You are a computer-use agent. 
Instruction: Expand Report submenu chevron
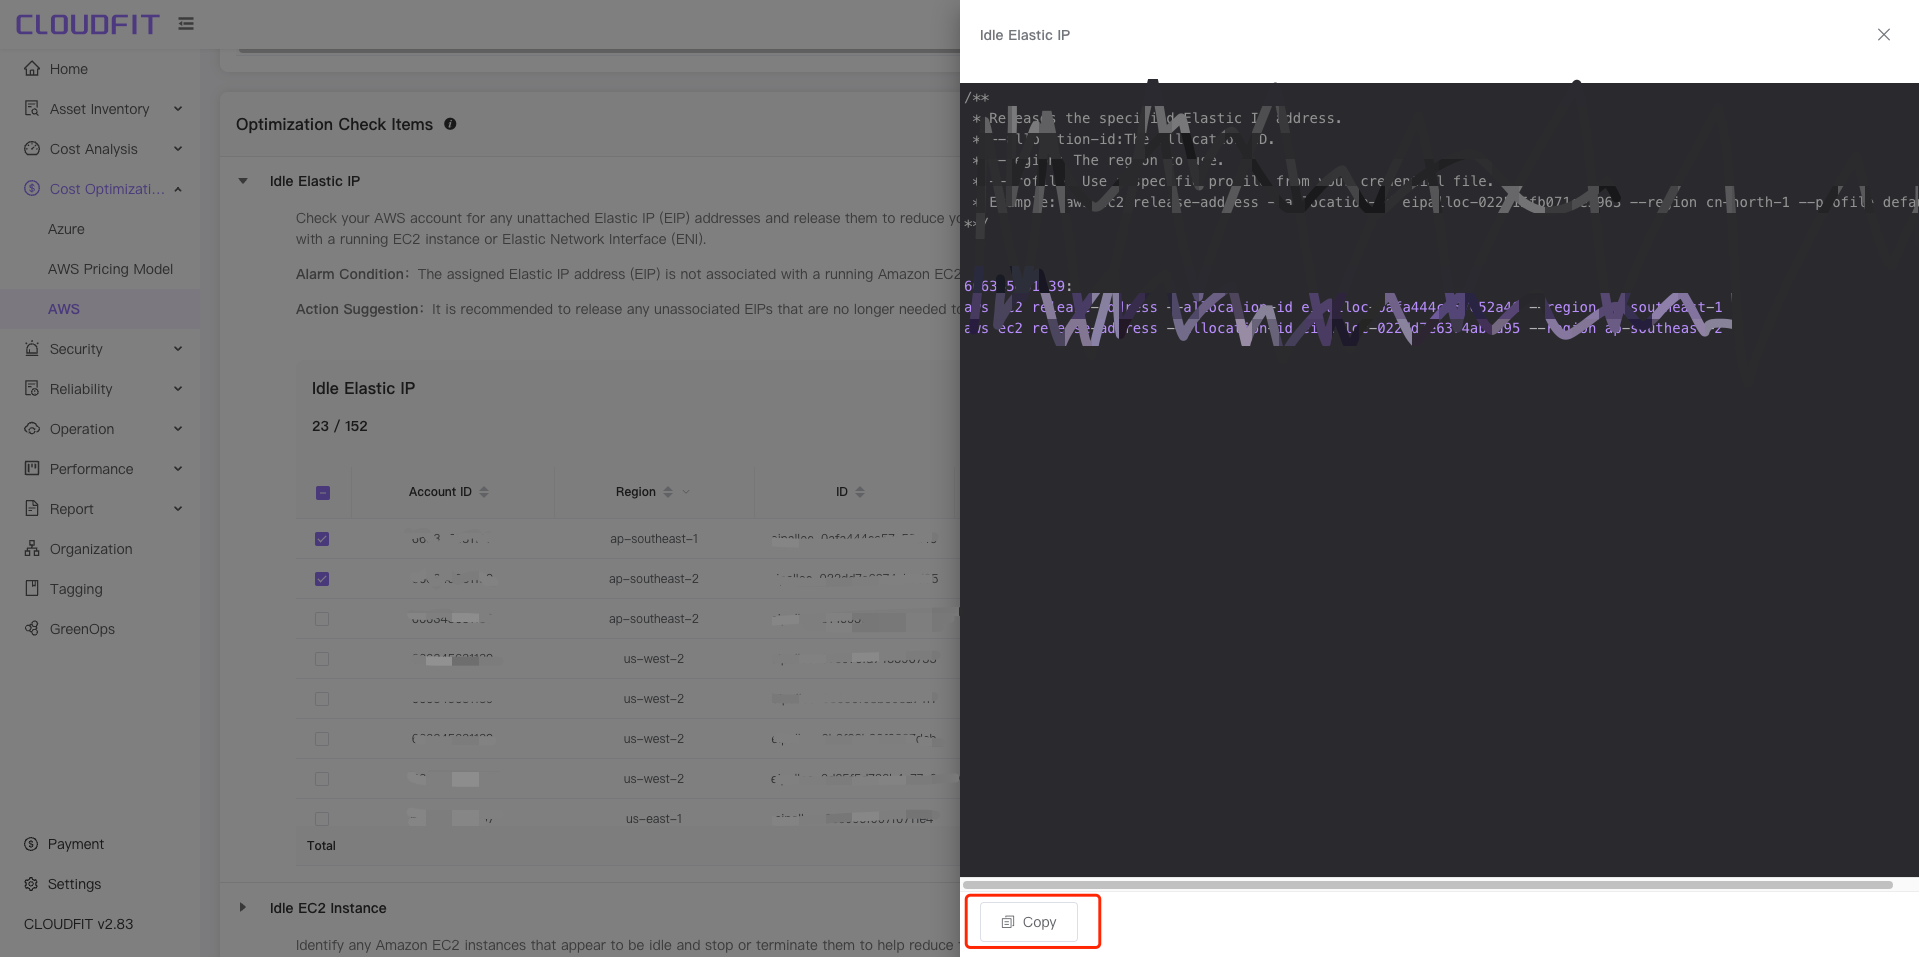178,508
